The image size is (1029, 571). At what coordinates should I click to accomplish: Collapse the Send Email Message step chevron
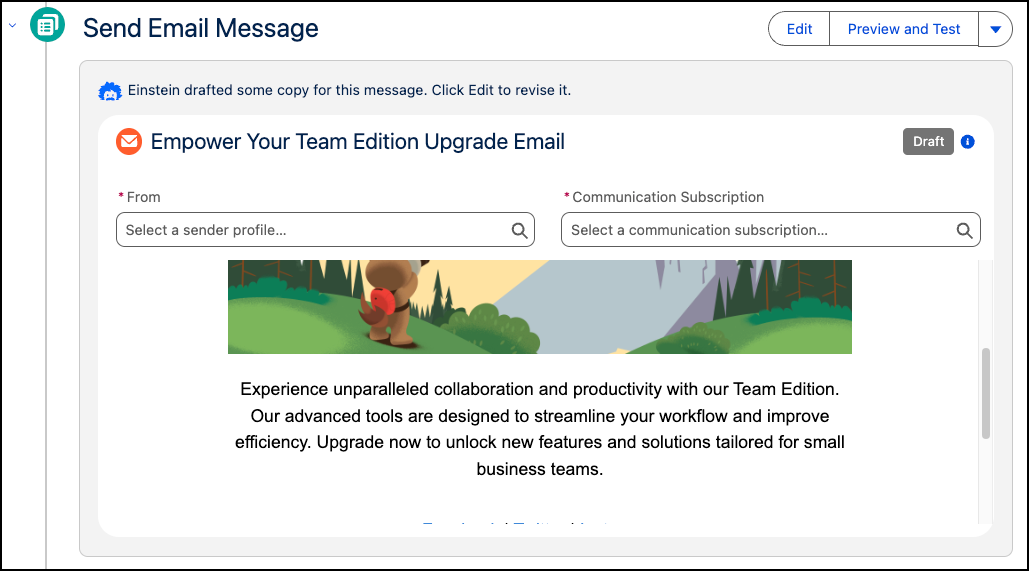[12, 26]
